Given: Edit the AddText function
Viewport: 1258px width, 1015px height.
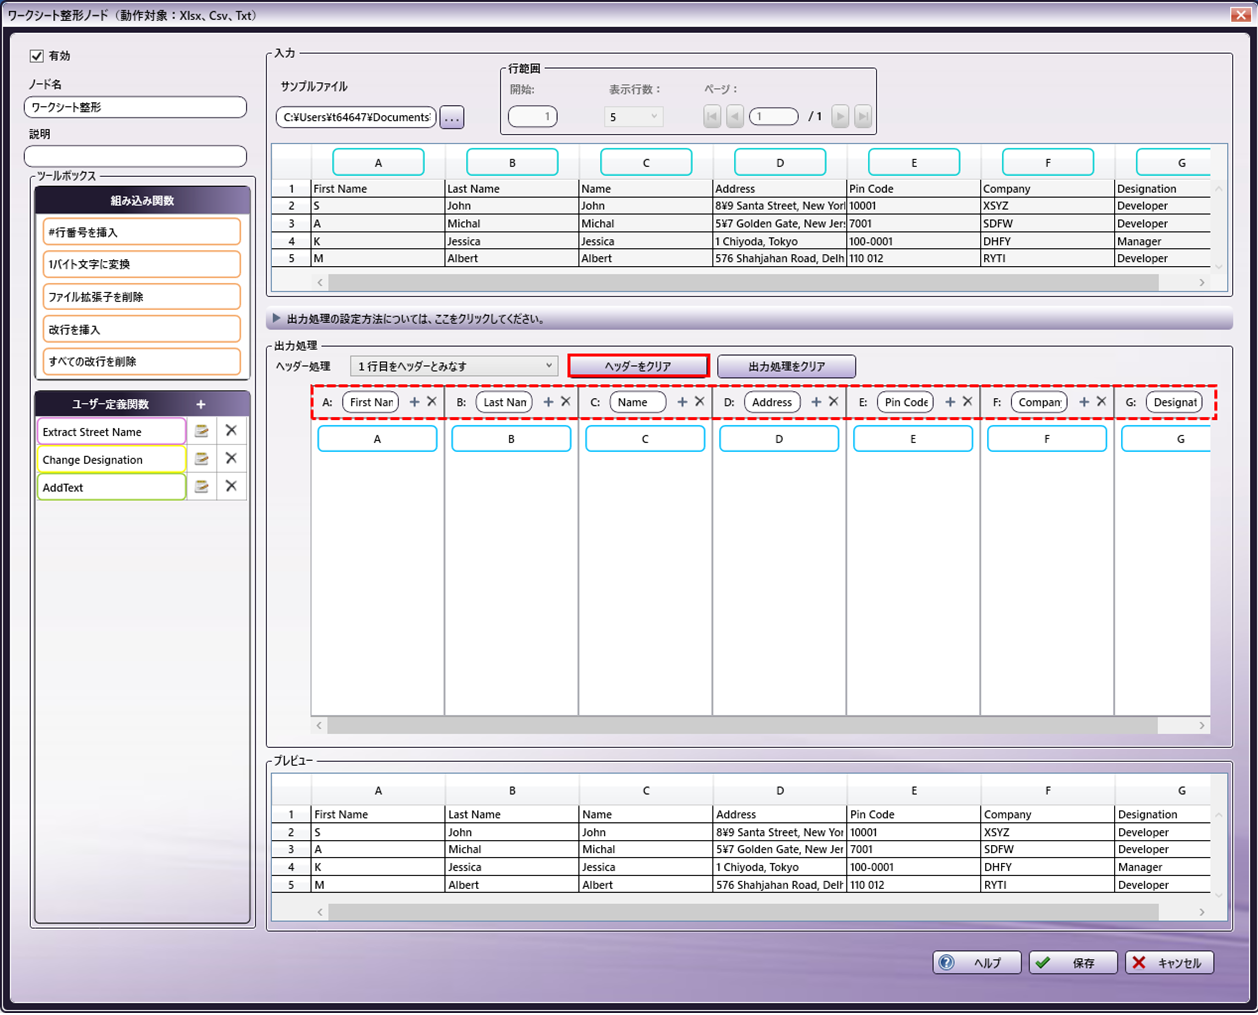Looking at the screenshot, I should coord(201,487).
